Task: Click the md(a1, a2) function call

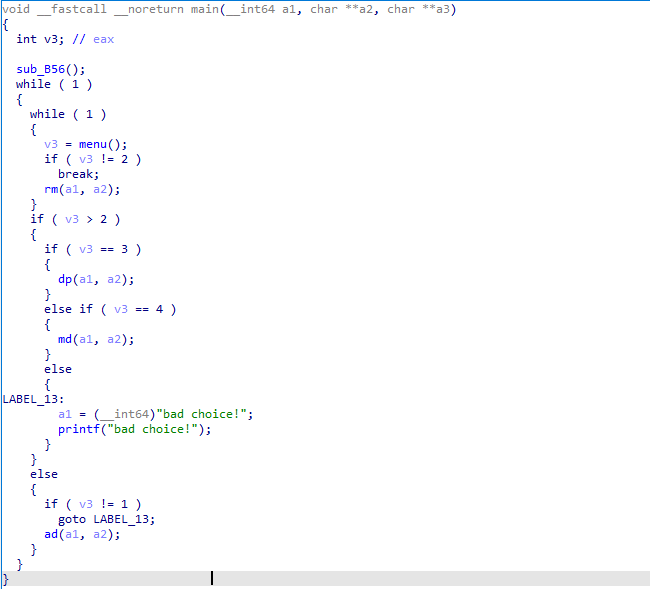Action: pos(96,339)
